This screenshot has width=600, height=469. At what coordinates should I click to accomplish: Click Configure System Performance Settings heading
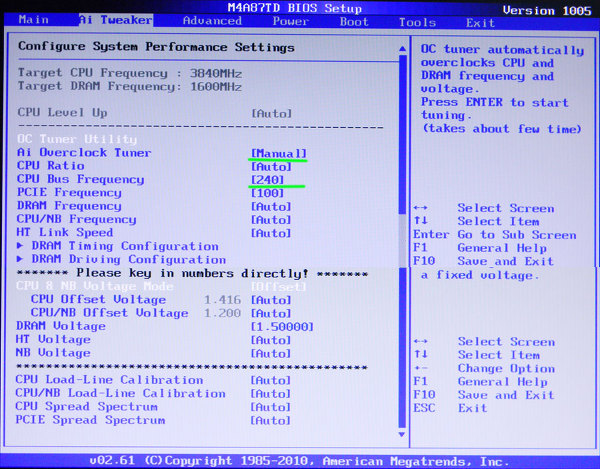(157, 47)
